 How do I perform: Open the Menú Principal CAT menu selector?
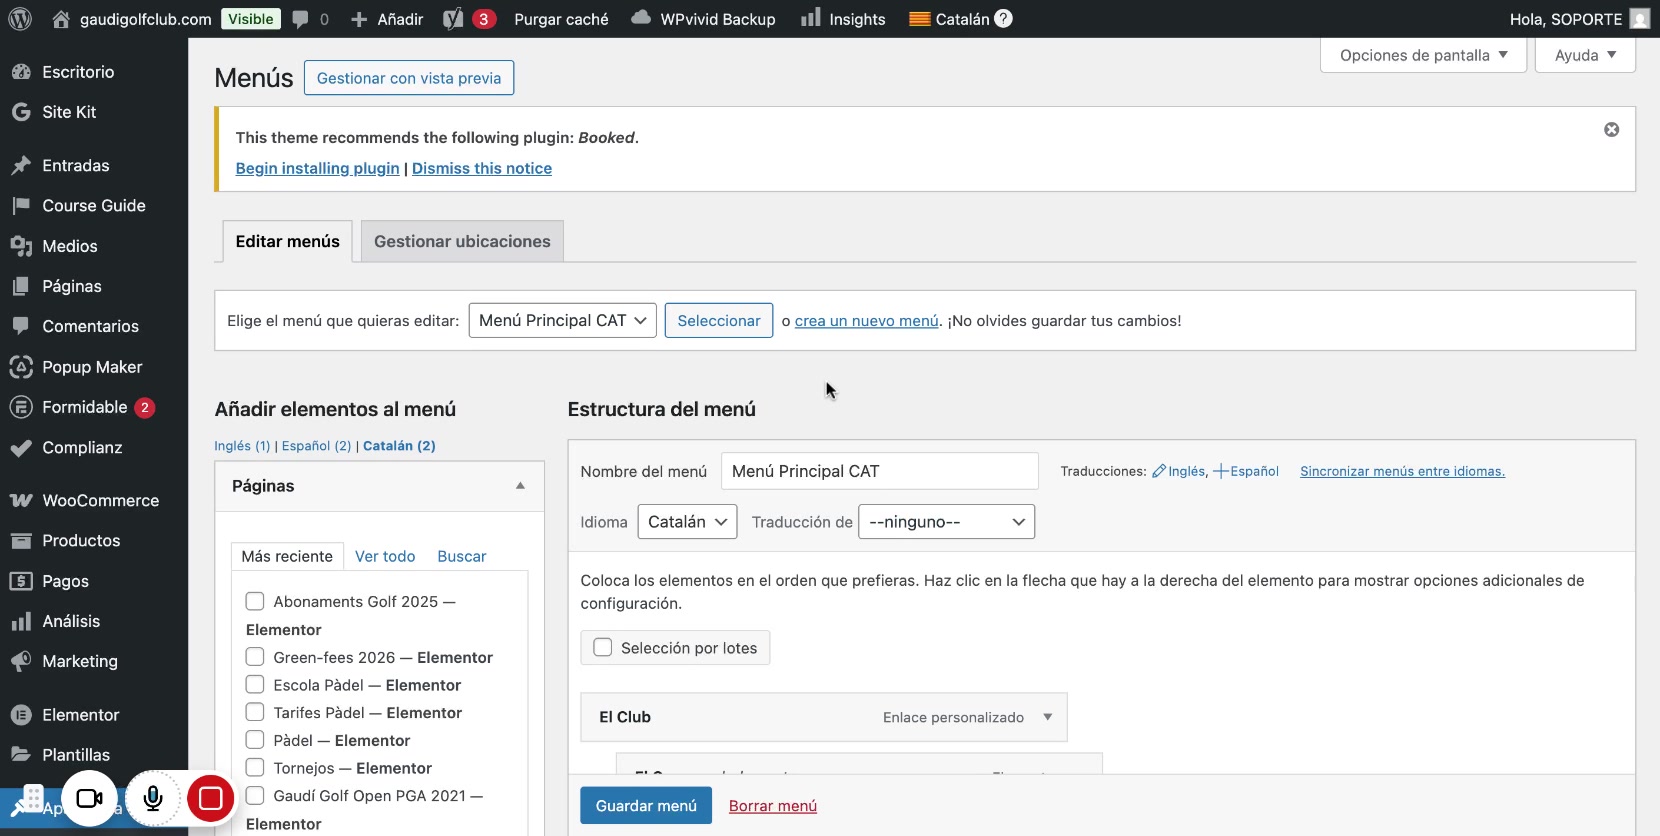[x=562, y=320]
